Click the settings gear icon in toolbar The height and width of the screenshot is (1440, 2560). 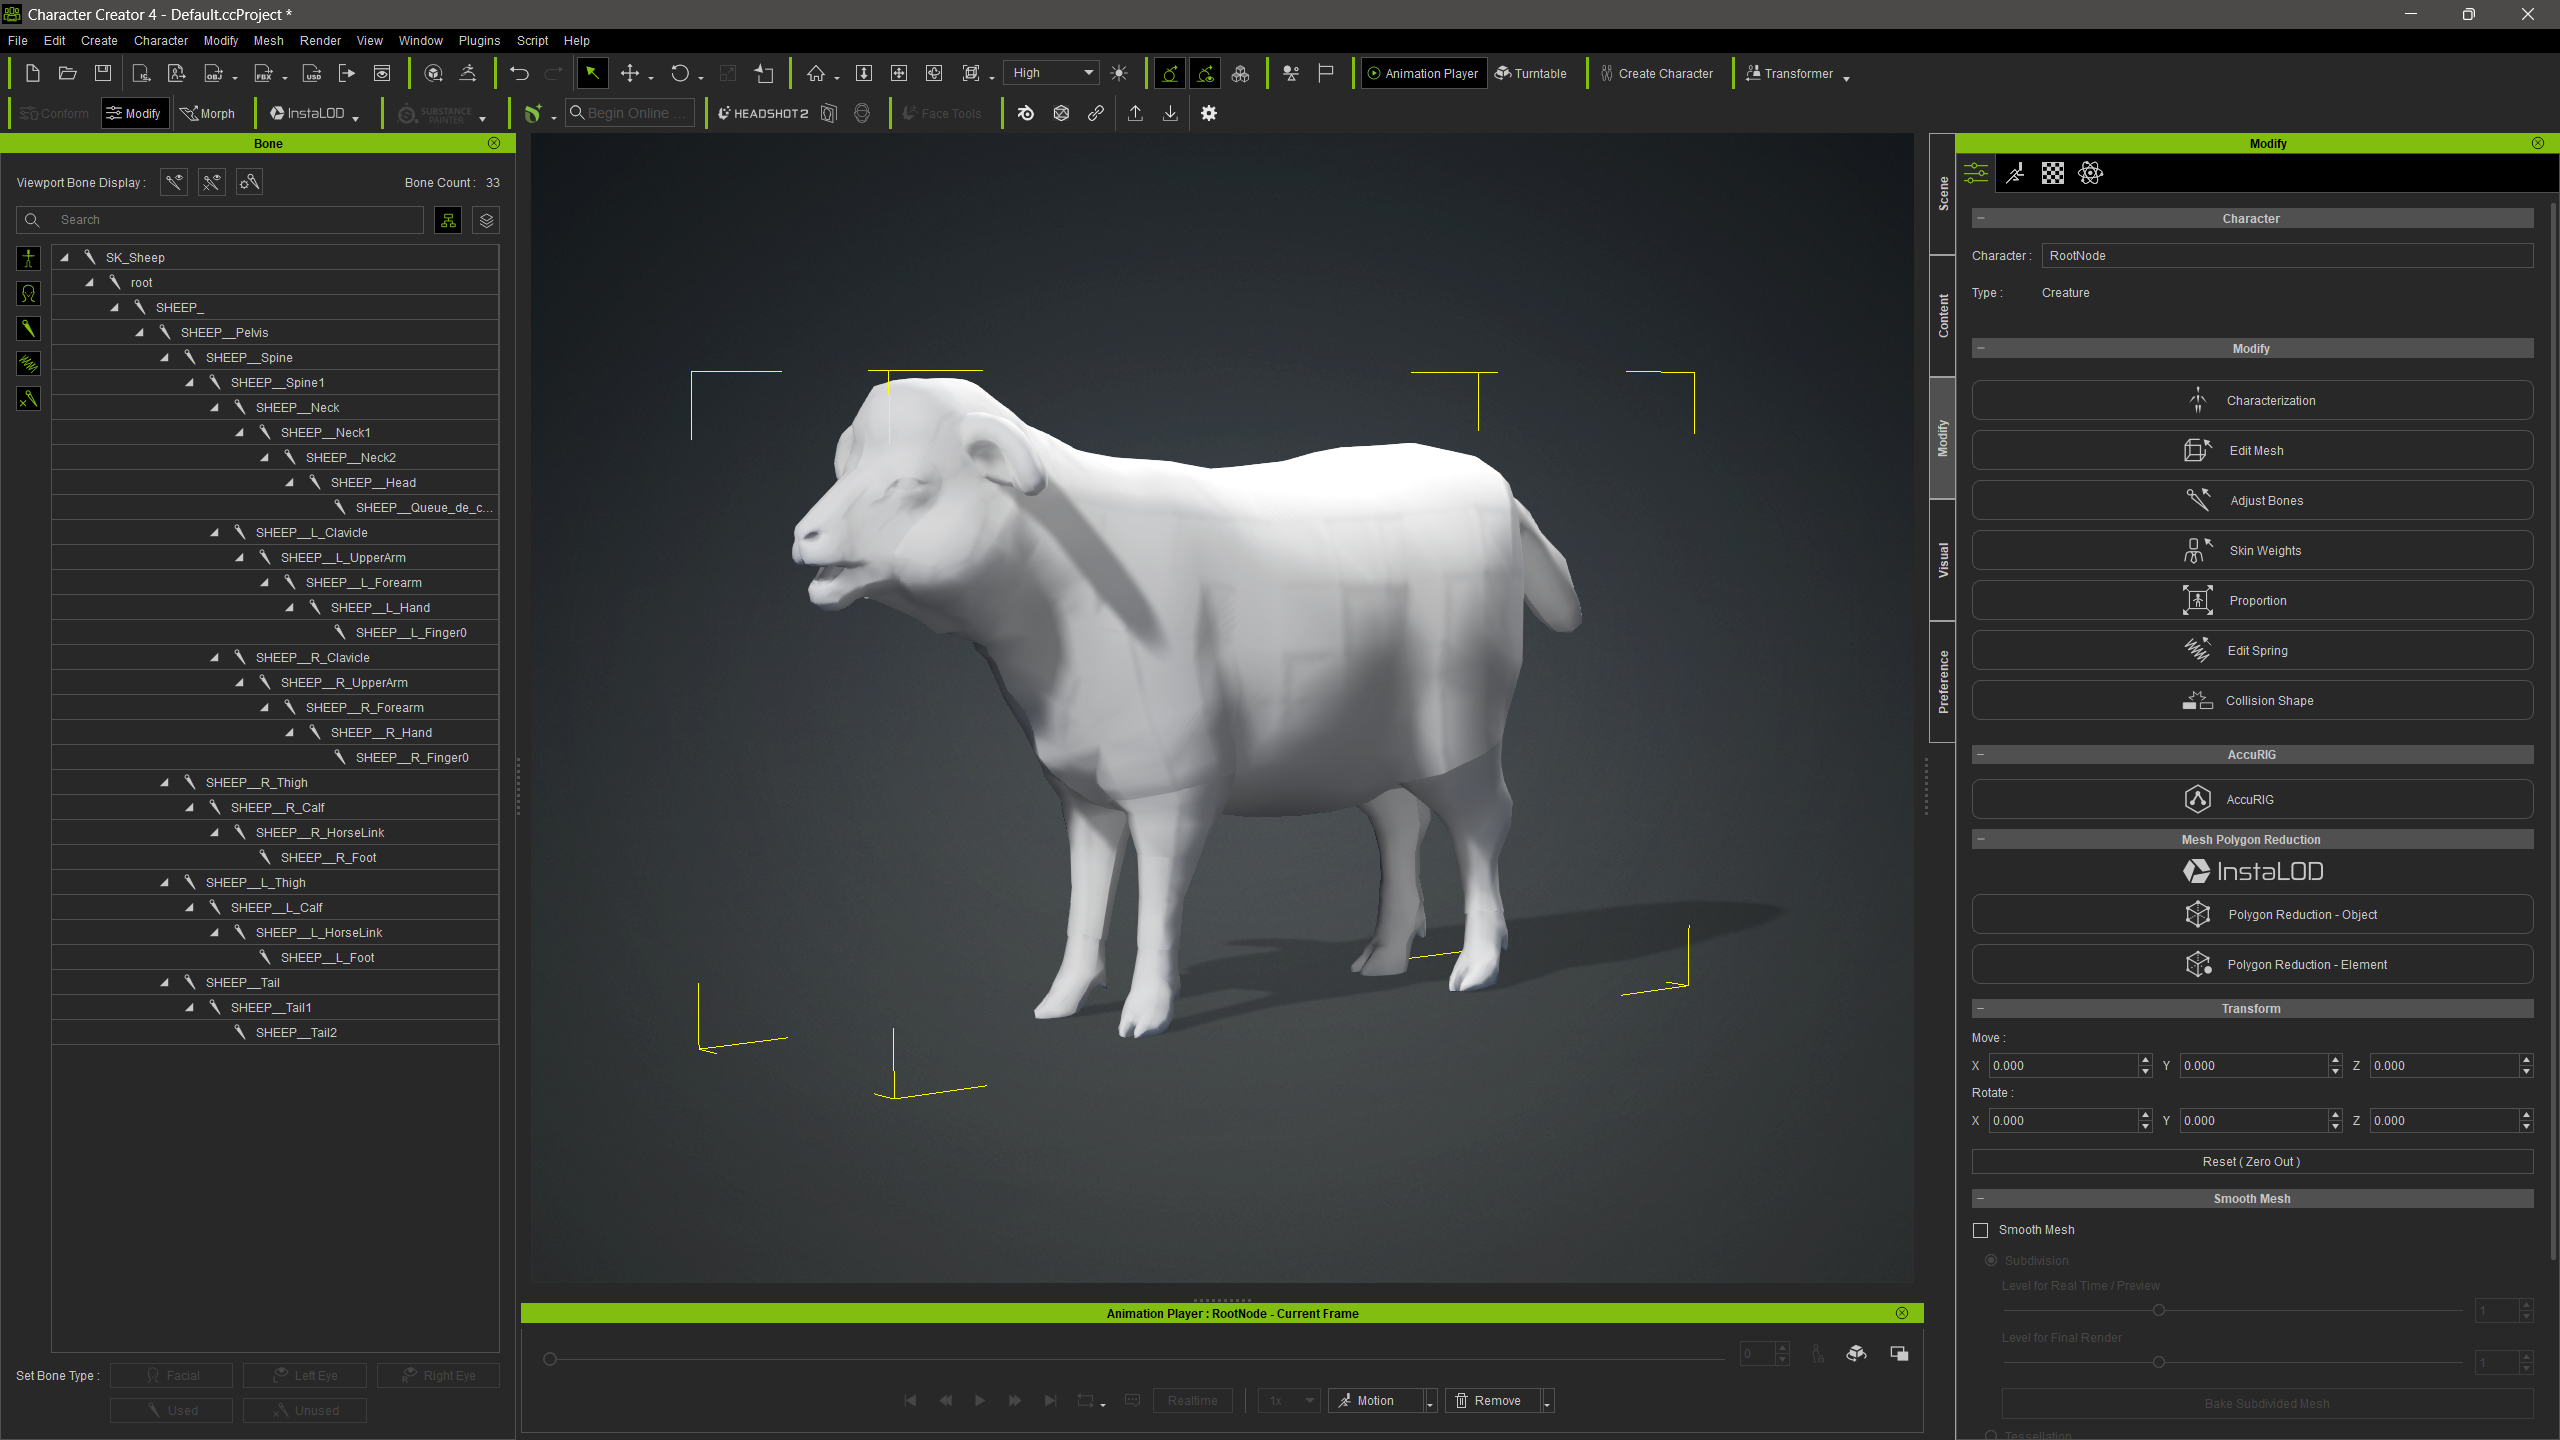pyautogui.click(x=1209, y=113)
